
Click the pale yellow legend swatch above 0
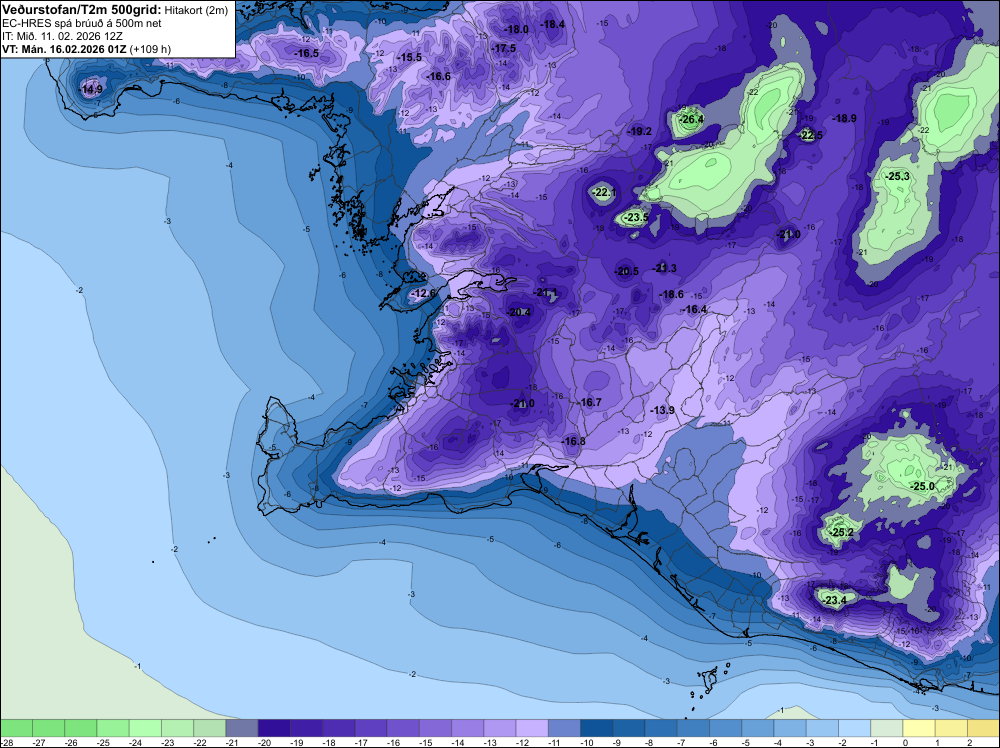coord(920,728)
